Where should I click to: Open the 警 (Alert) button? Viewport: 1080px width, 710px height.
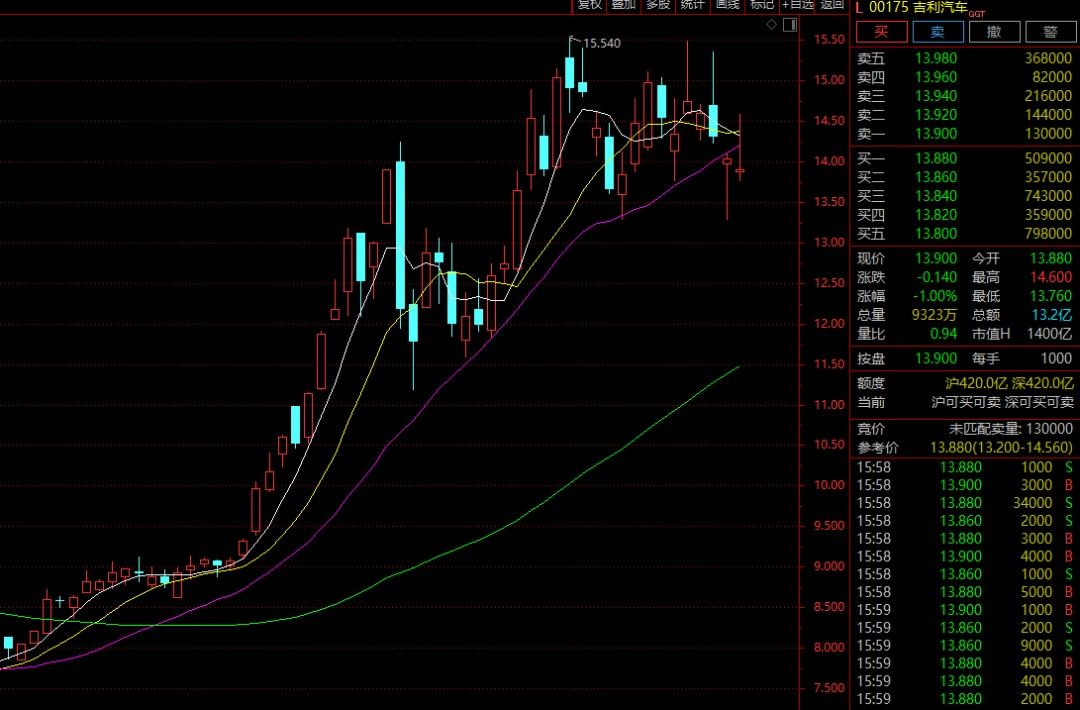(1049, 32)
